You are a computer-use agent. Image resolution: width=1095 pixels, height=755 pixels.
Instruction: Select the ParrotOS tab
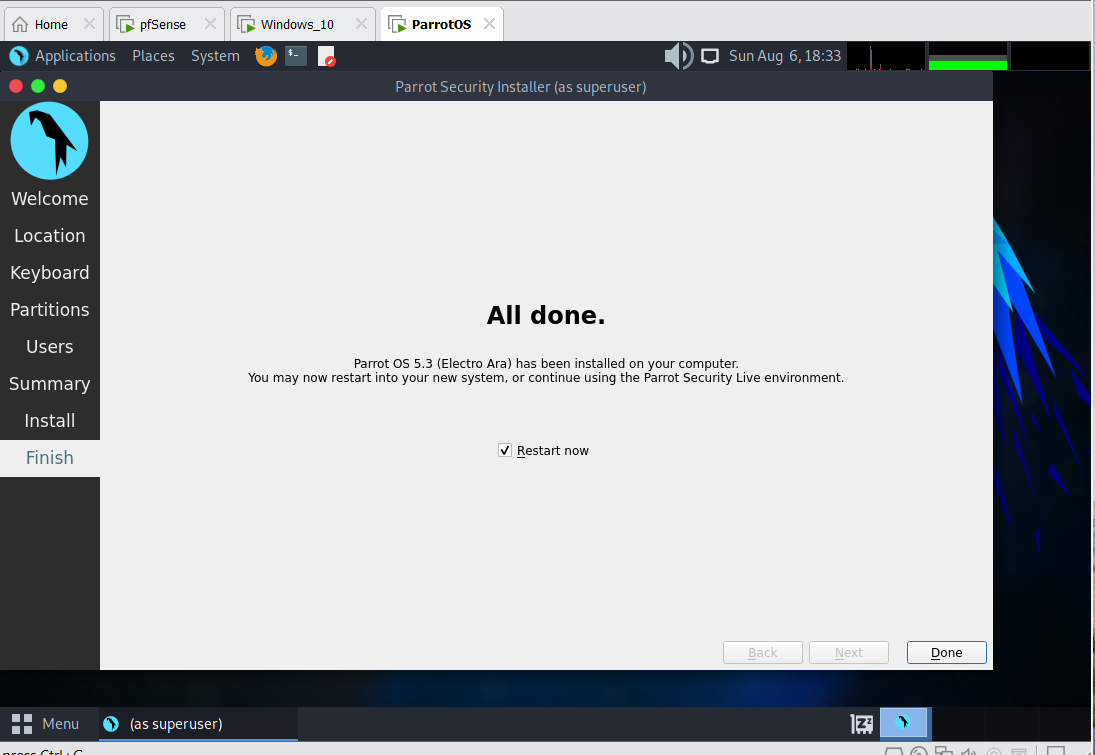[x=441, y=24]
